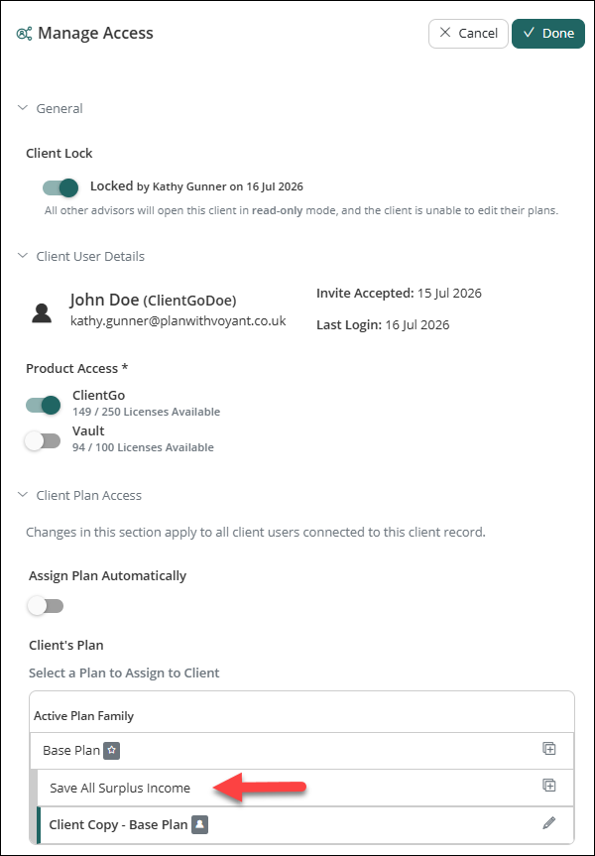Select the Client Copy - Base Plan row
Viewport: 595px width, 856px height.
pyautogui.click(x=305, y=825)
